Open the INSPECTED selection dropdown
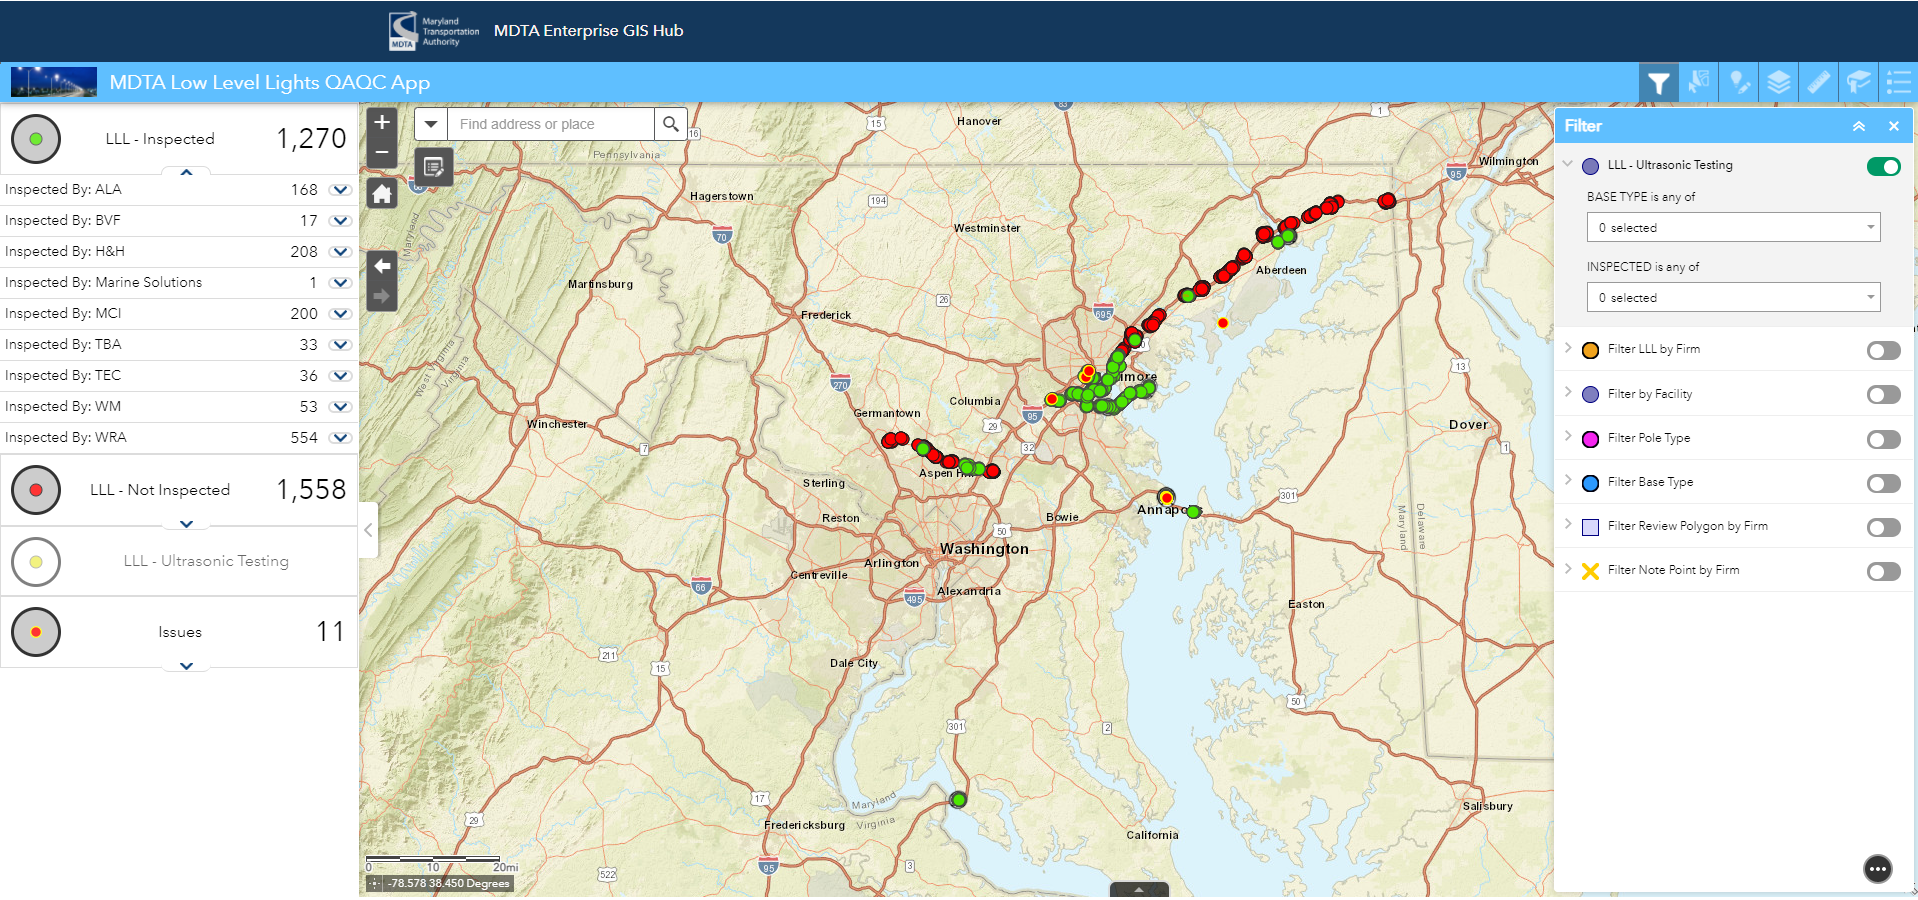The width and height of the screenshot is (1918, 900). click(1733, 297)
